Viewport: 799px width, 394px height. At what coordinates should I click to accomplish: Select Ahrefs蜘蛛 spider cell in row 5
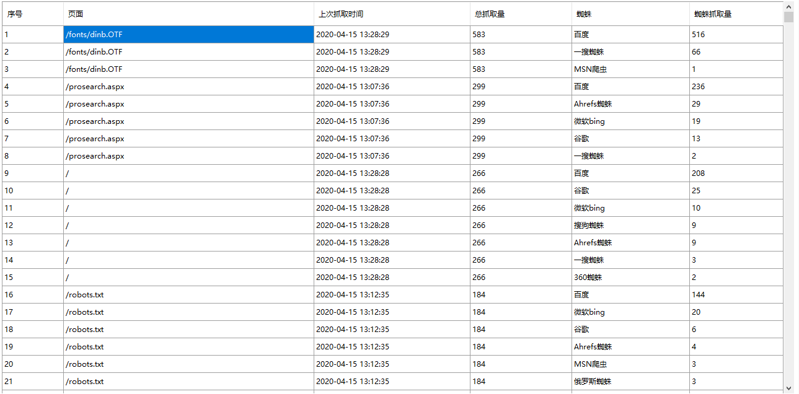click(x=630, y=104)
